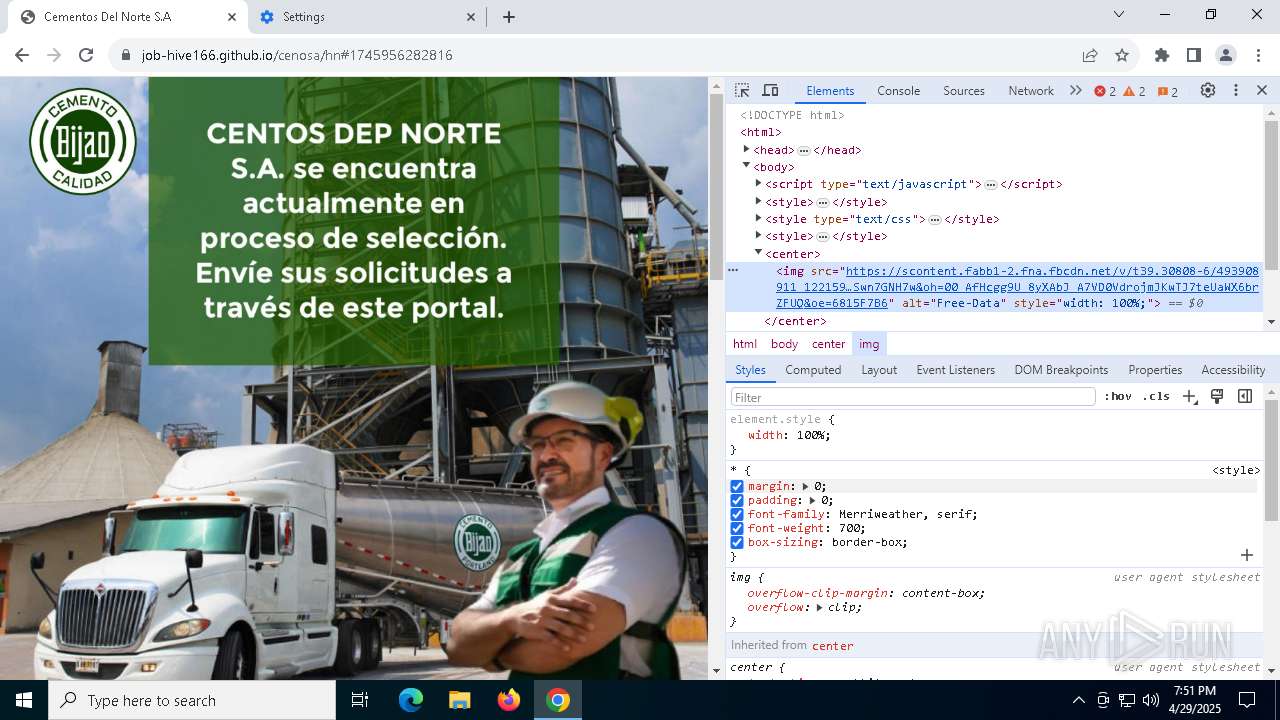The image size is (1280, 720).
Task: Close the DevTools panel
Action: tap(1262, 90)
